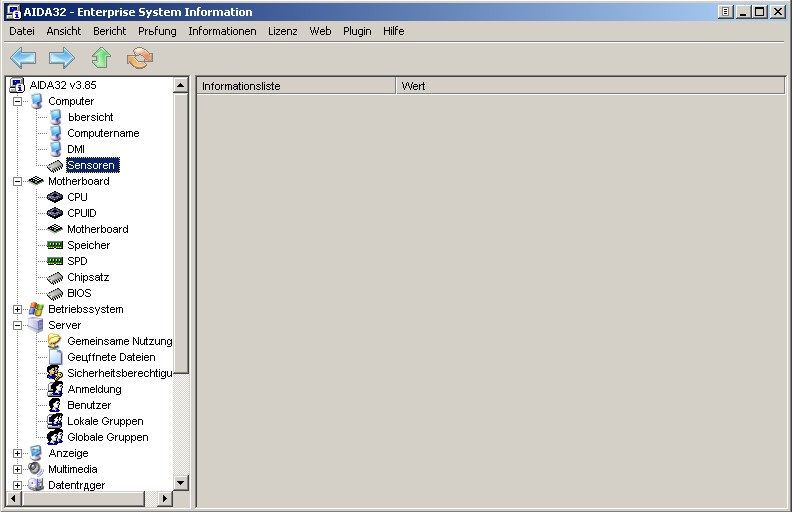This screenshot has height=512, width=792.
Task: Click the Geöffnete Dateien document icon
Action: click(56, 357)
